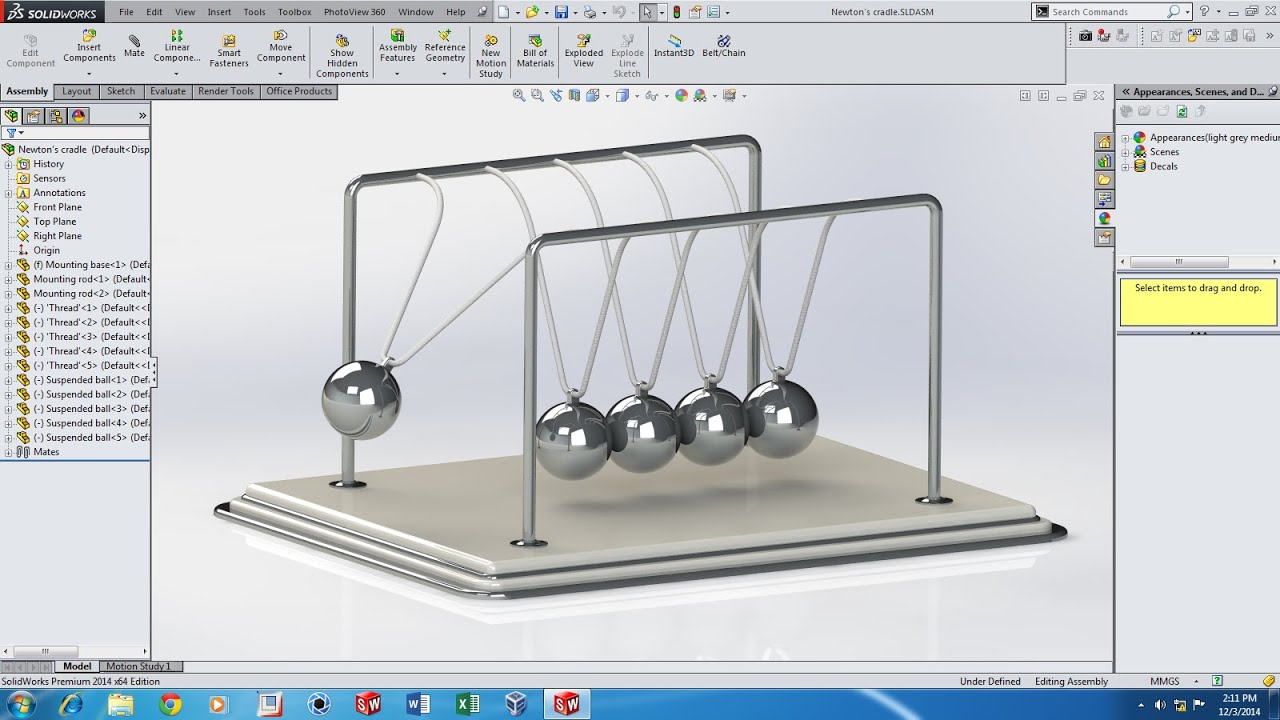The height and width of the screenshot is (720, 1280).
Task: Expand the Decals node
Action: (1125, 166)
